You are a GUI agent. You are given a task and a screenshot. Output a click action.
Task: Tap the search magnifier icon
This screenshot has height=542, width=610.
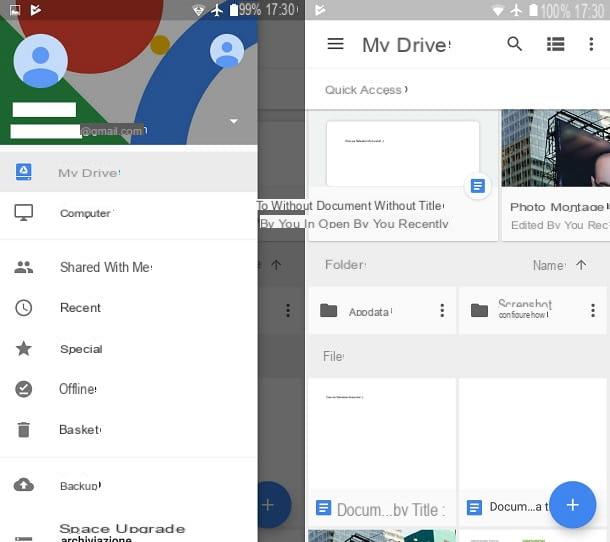514,44
